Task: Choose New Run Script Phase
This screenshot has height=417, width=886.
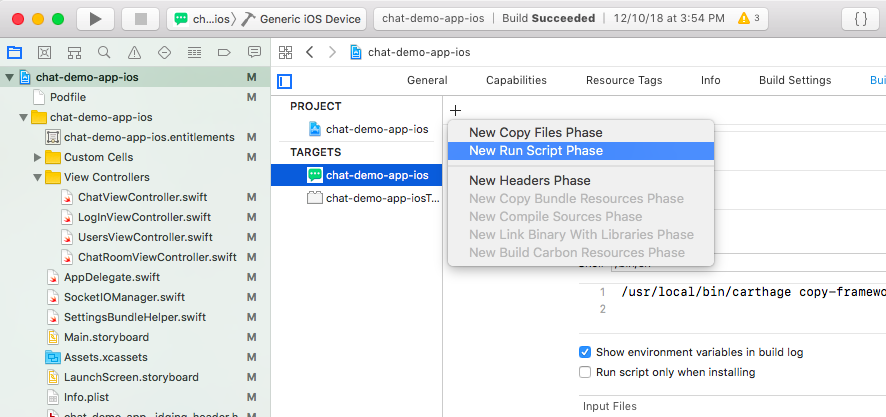Action: click(581, 151)
